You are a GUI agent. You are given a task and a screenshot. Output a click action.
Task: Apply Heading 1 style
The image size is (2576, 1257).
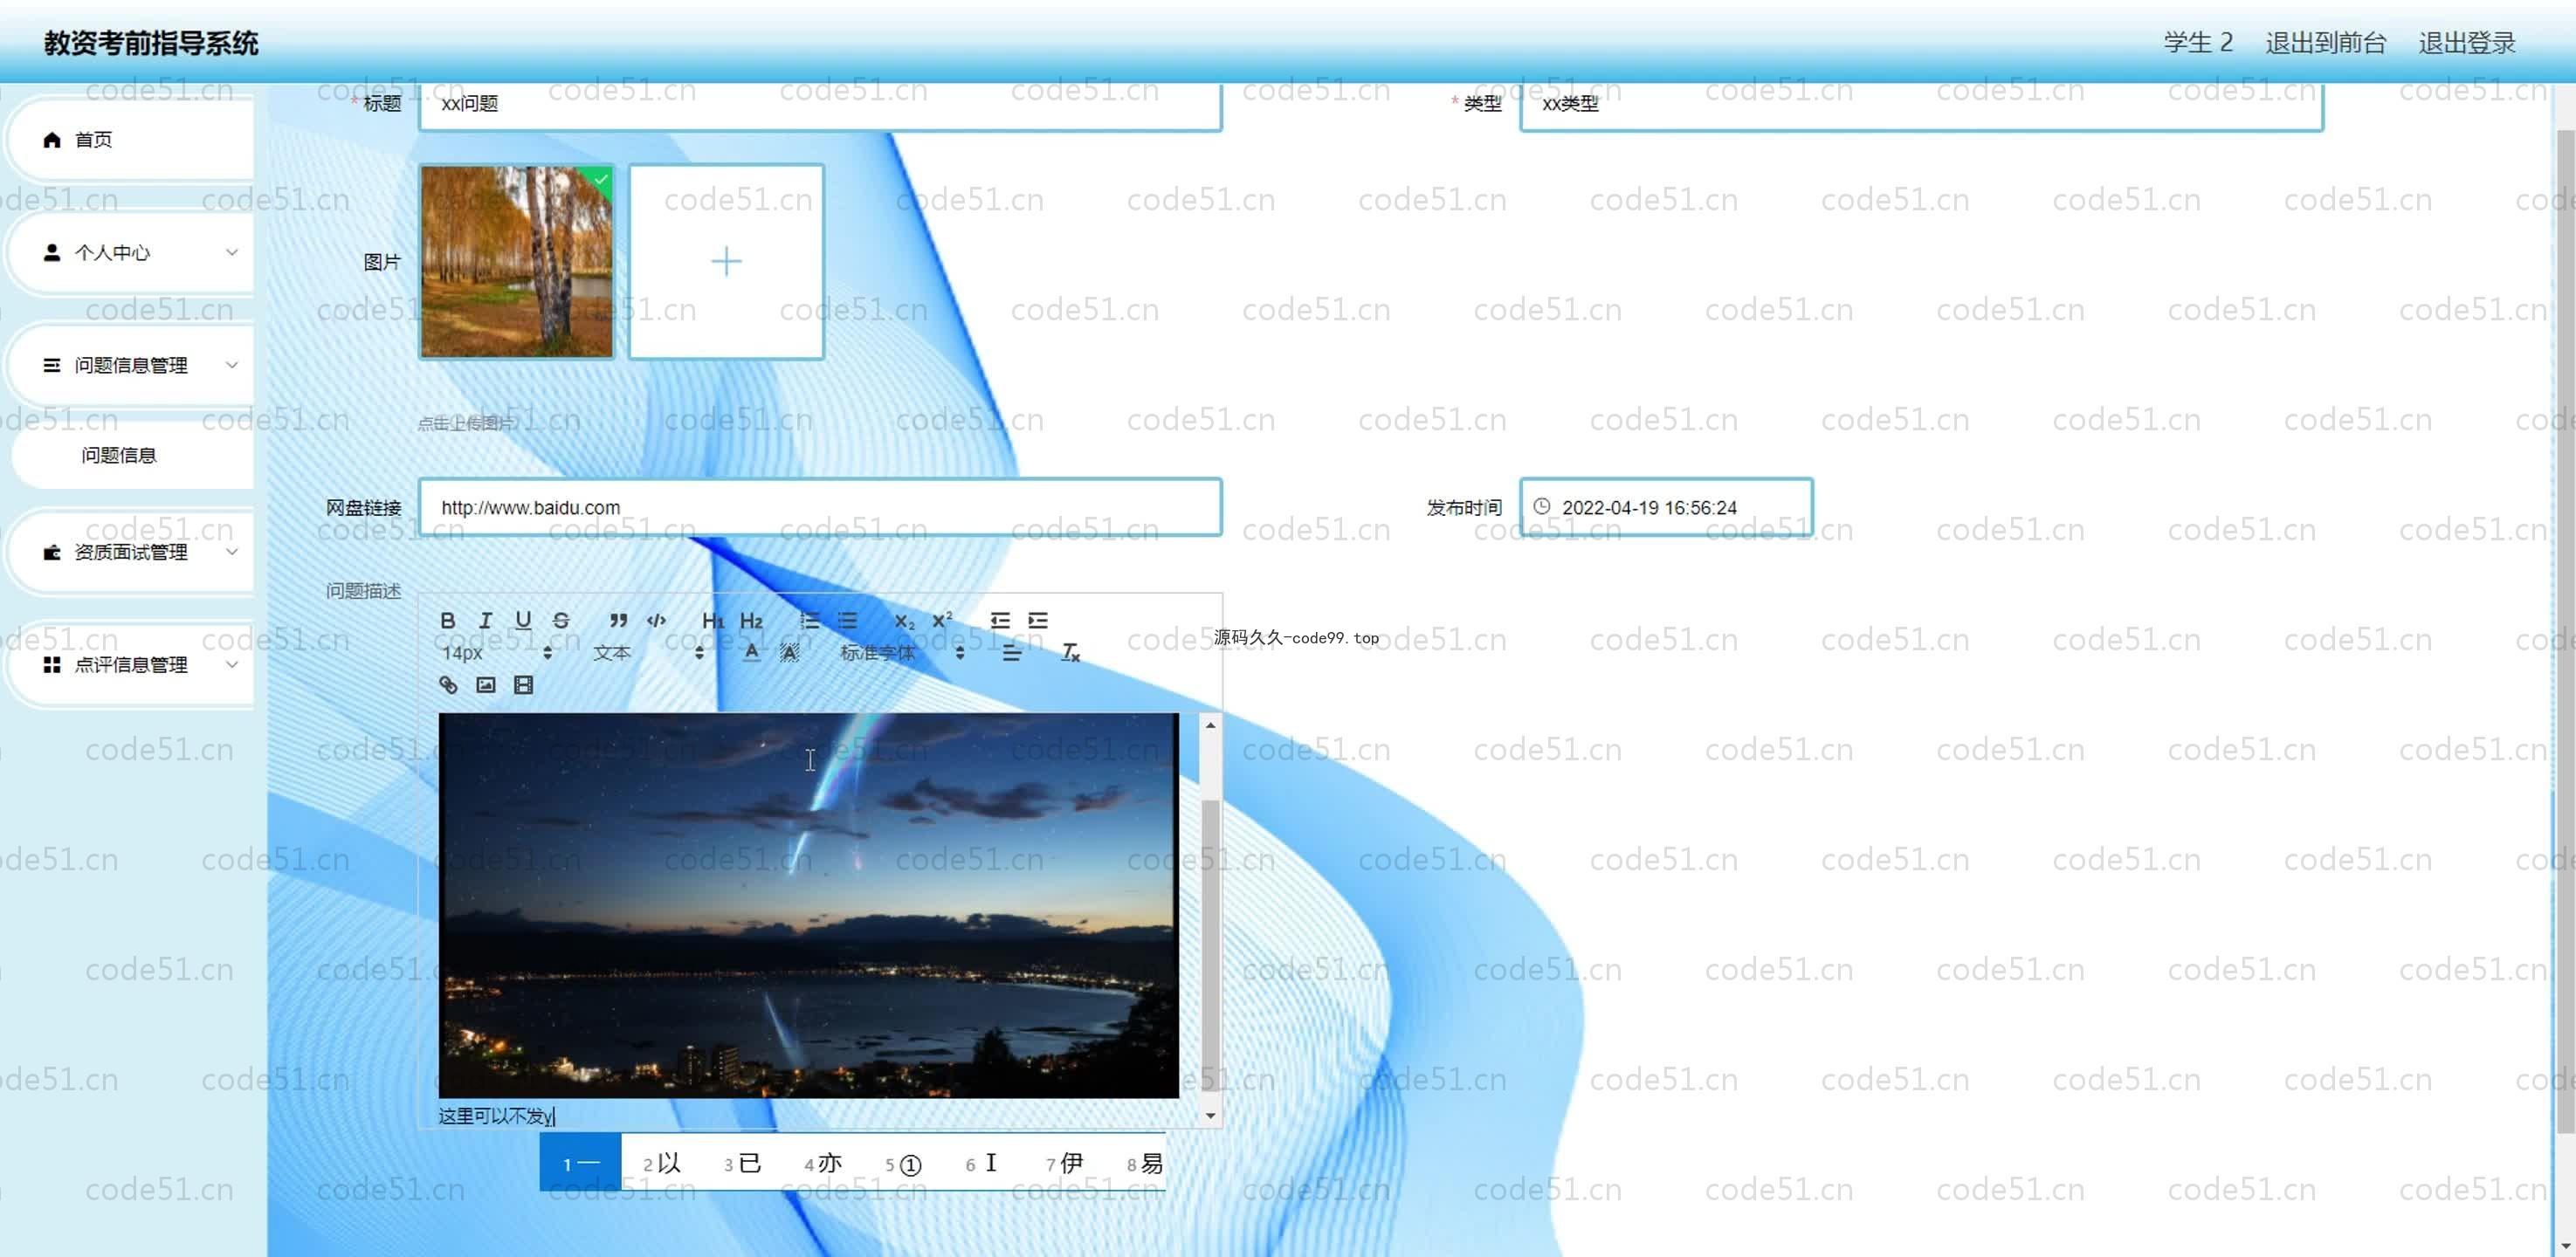(713, 620)
